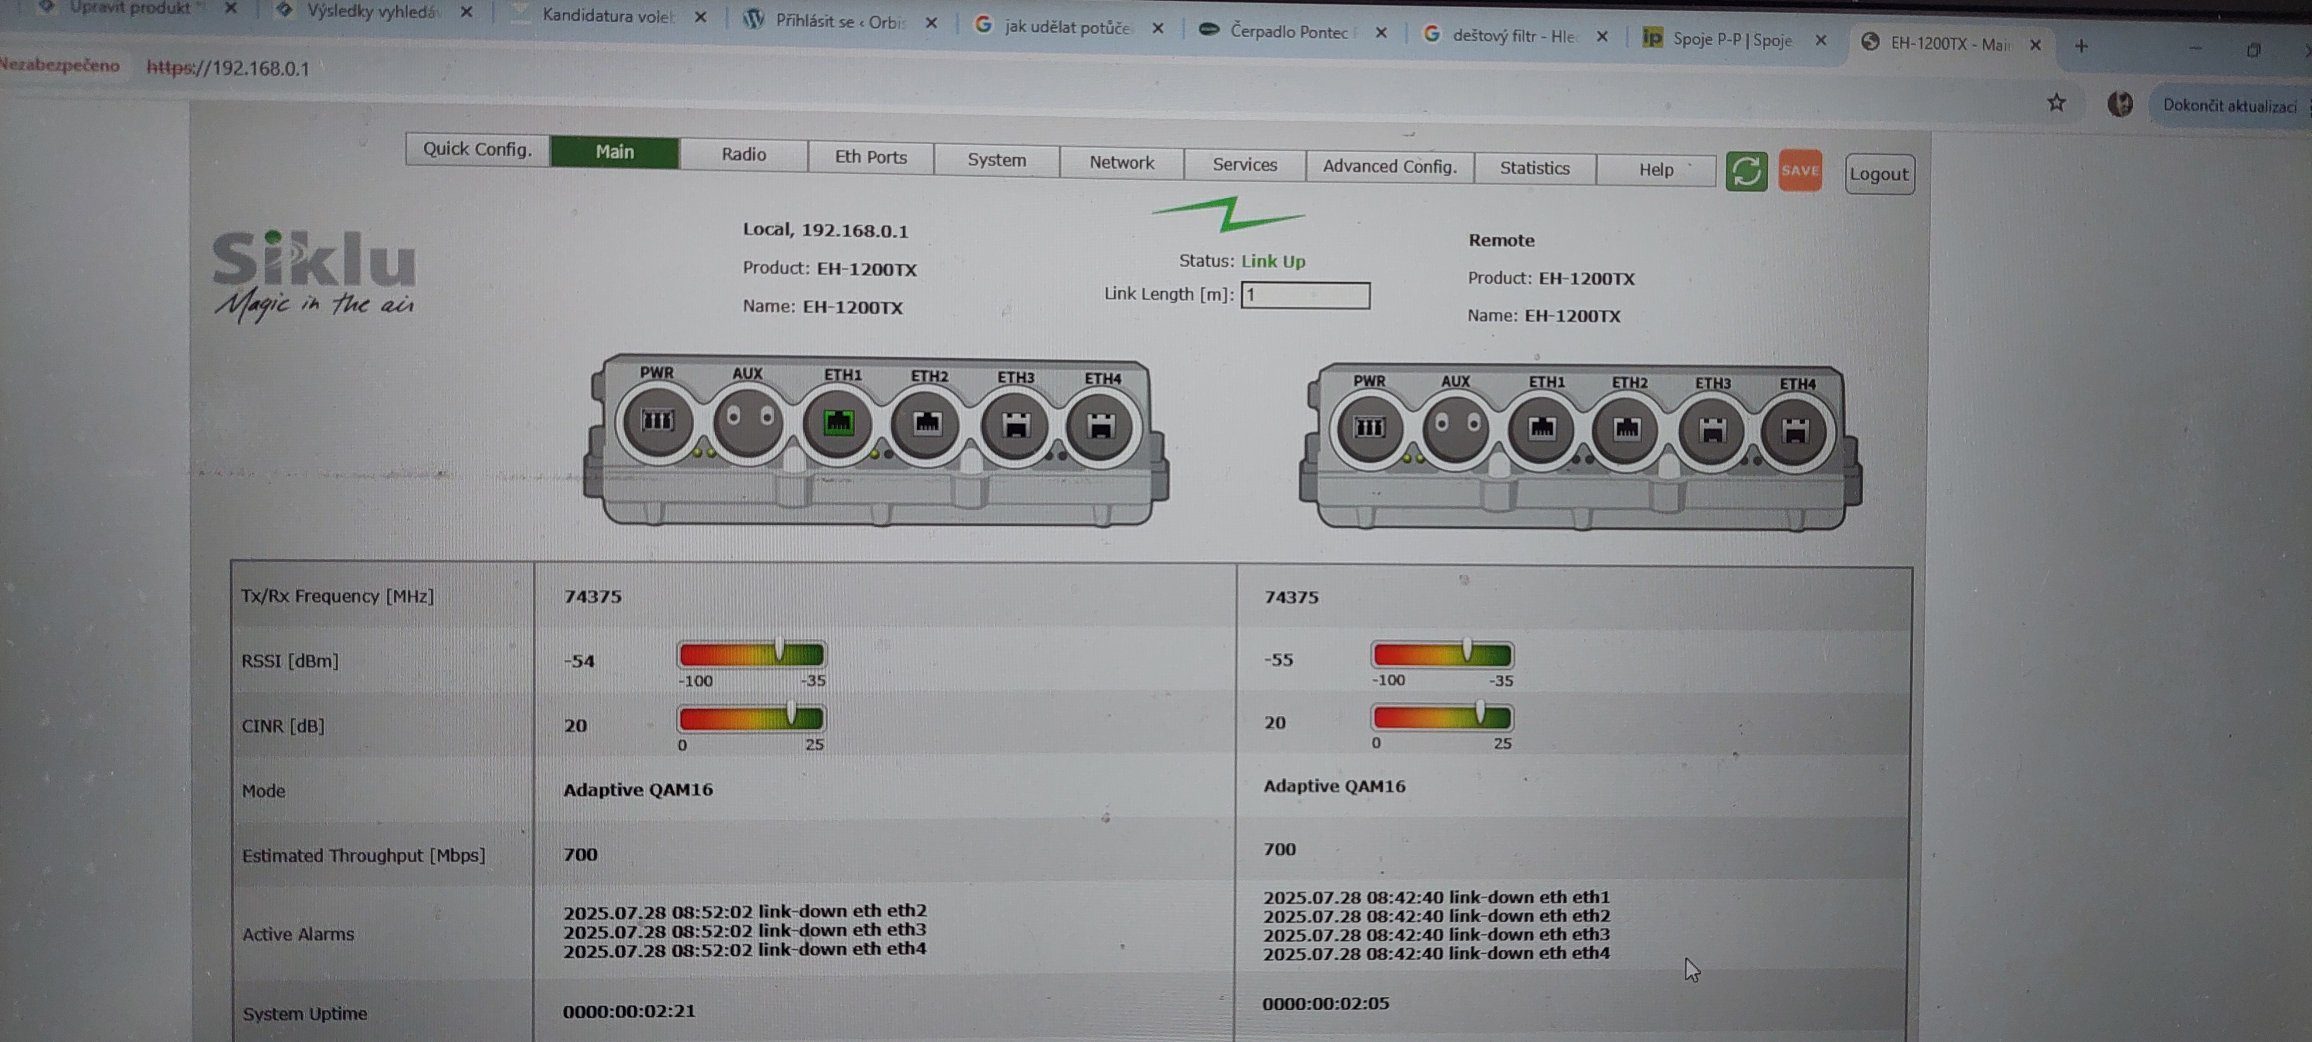Select the Remote unit ETH2 port

(1627, 431)
